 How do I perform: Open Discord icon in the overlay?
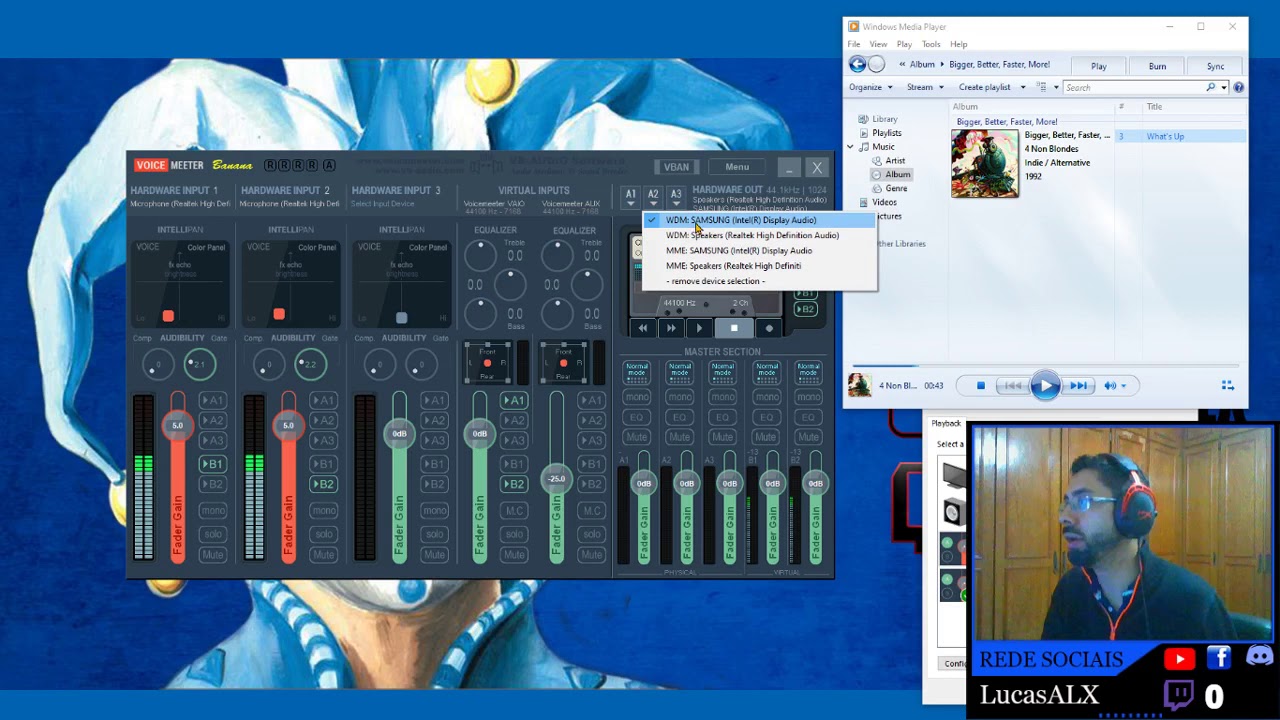point(1260,657)
